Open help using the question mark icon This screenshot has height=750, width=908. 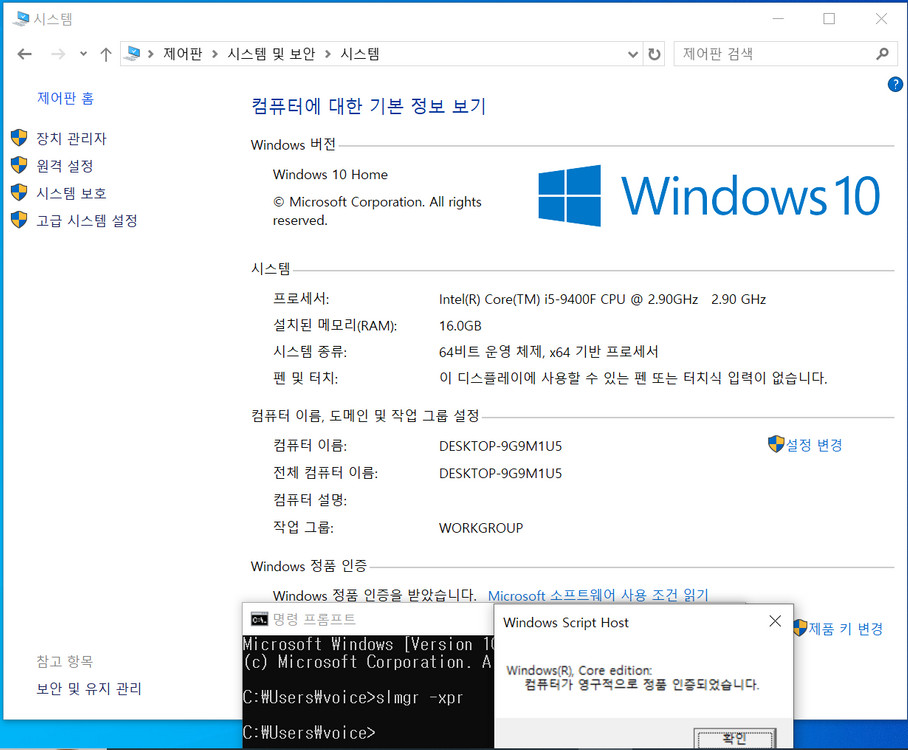(895, 84)
